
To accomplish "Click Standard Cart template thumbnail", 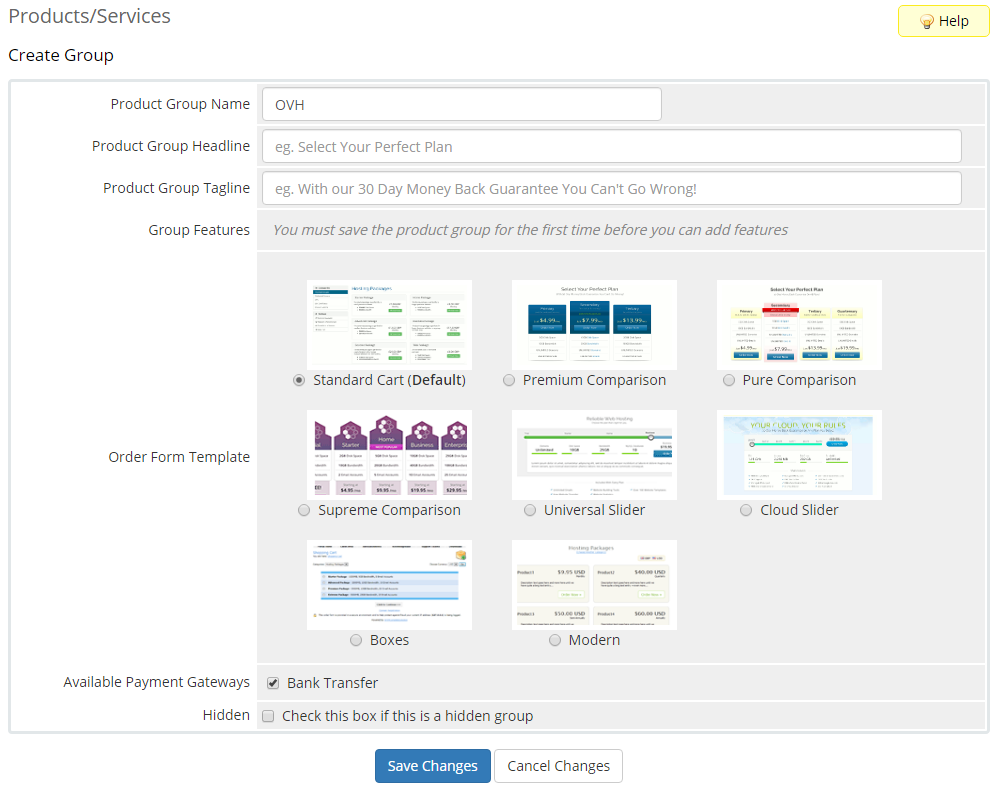I will (390, 325).
